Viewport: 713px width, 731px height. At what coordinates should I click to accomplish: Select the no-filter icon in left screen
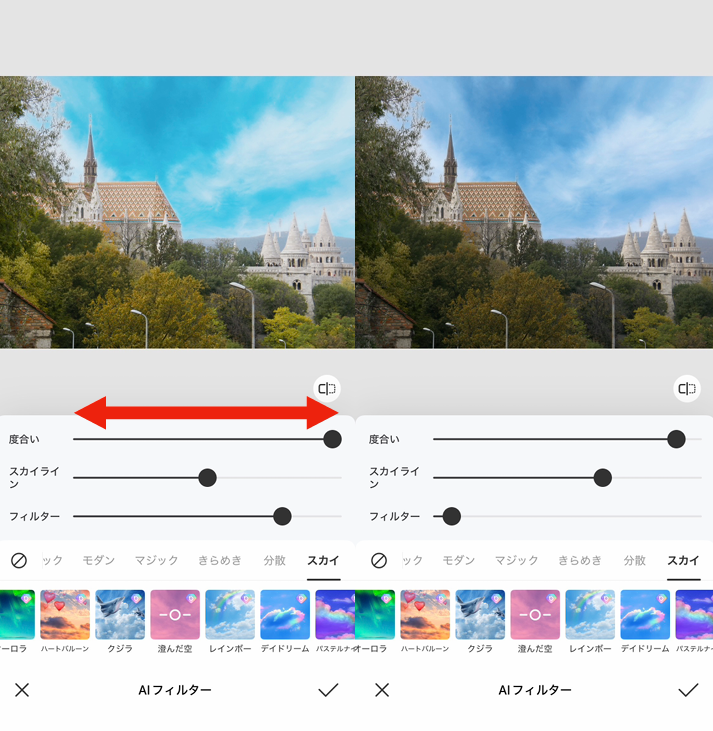[19, 560]
